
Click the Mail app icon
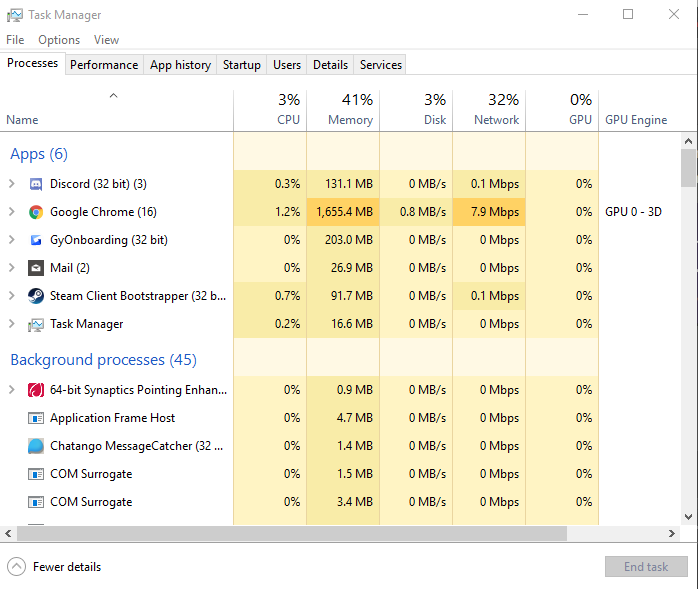tap(36, 268)
